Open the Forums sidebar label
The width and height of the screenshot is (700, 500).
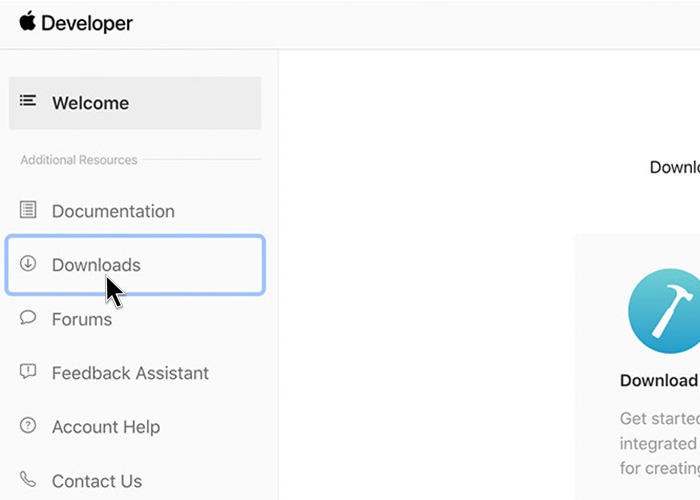(82, 319)
